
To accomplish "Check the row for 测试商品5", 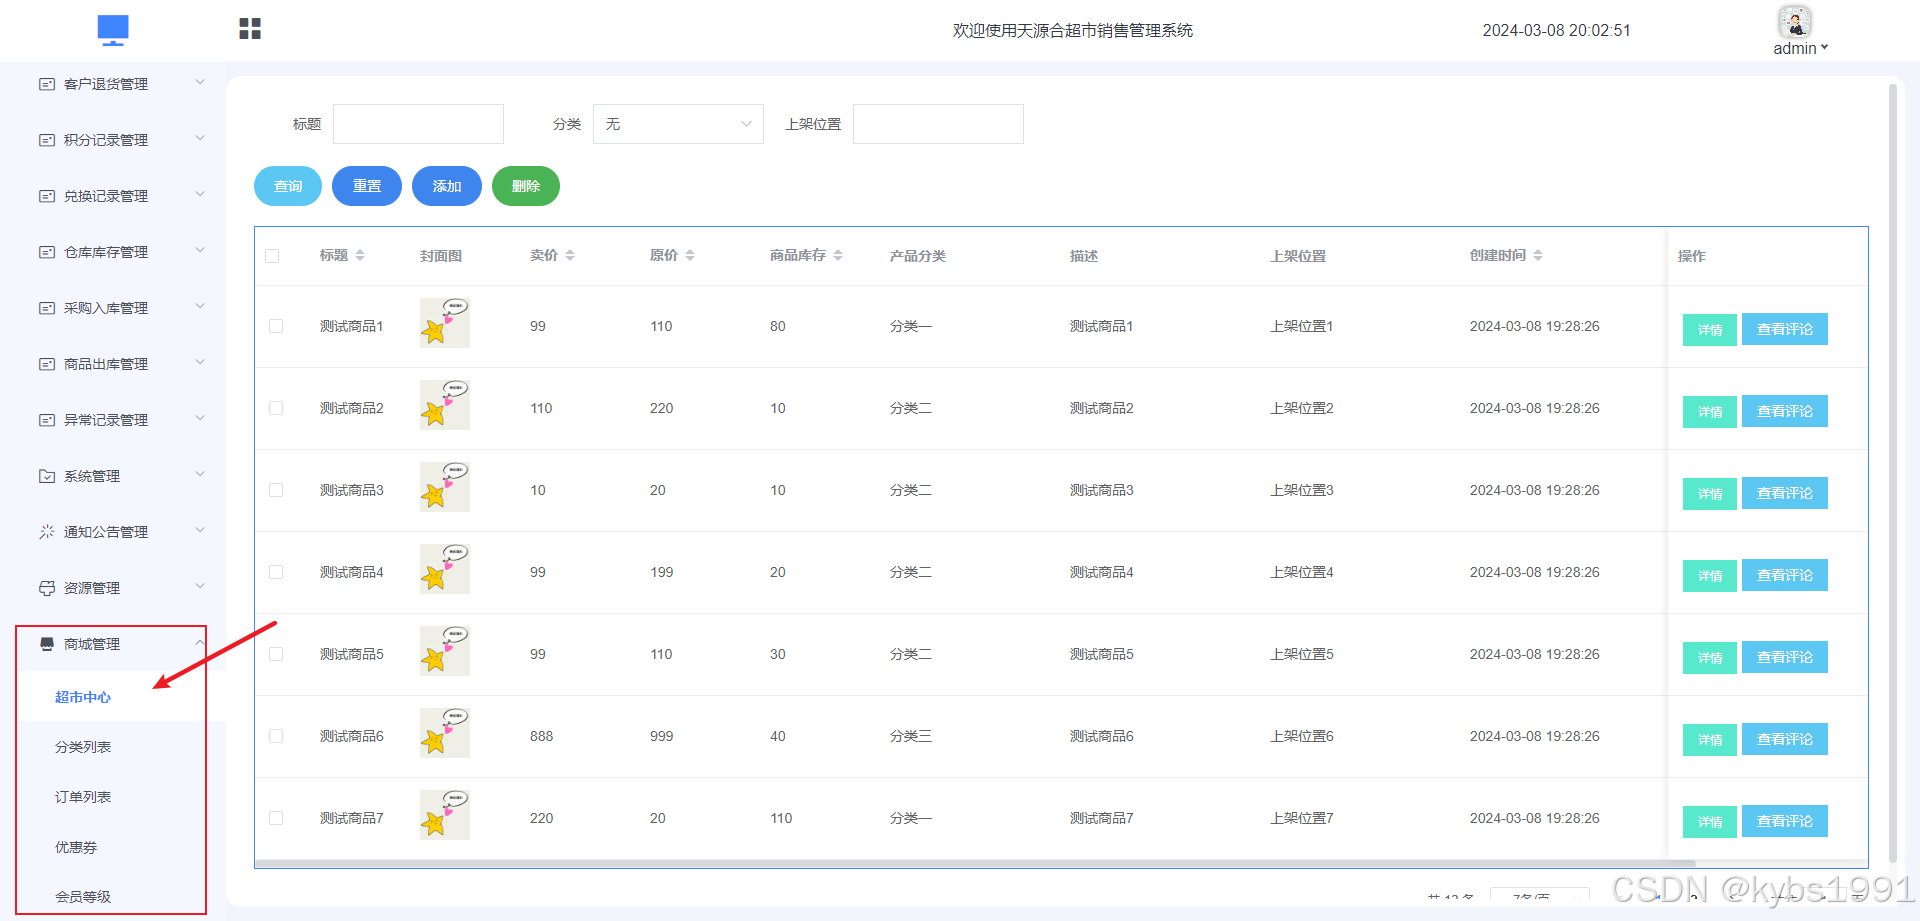I will tap(276, 654).
